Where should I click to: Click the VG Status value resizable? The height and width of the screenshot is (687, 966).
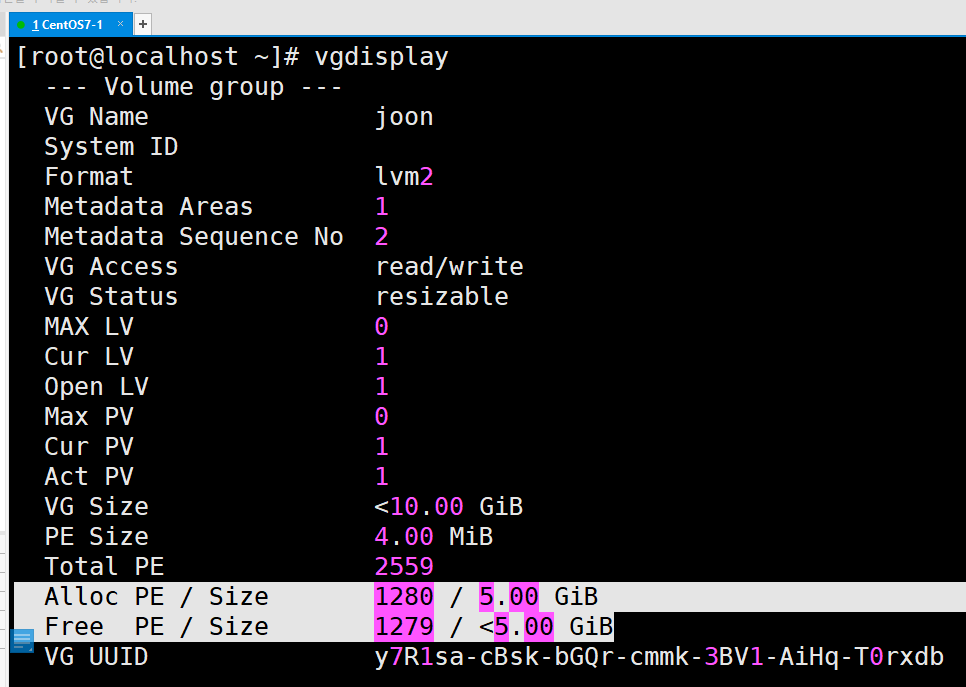(x=441, y=296)
